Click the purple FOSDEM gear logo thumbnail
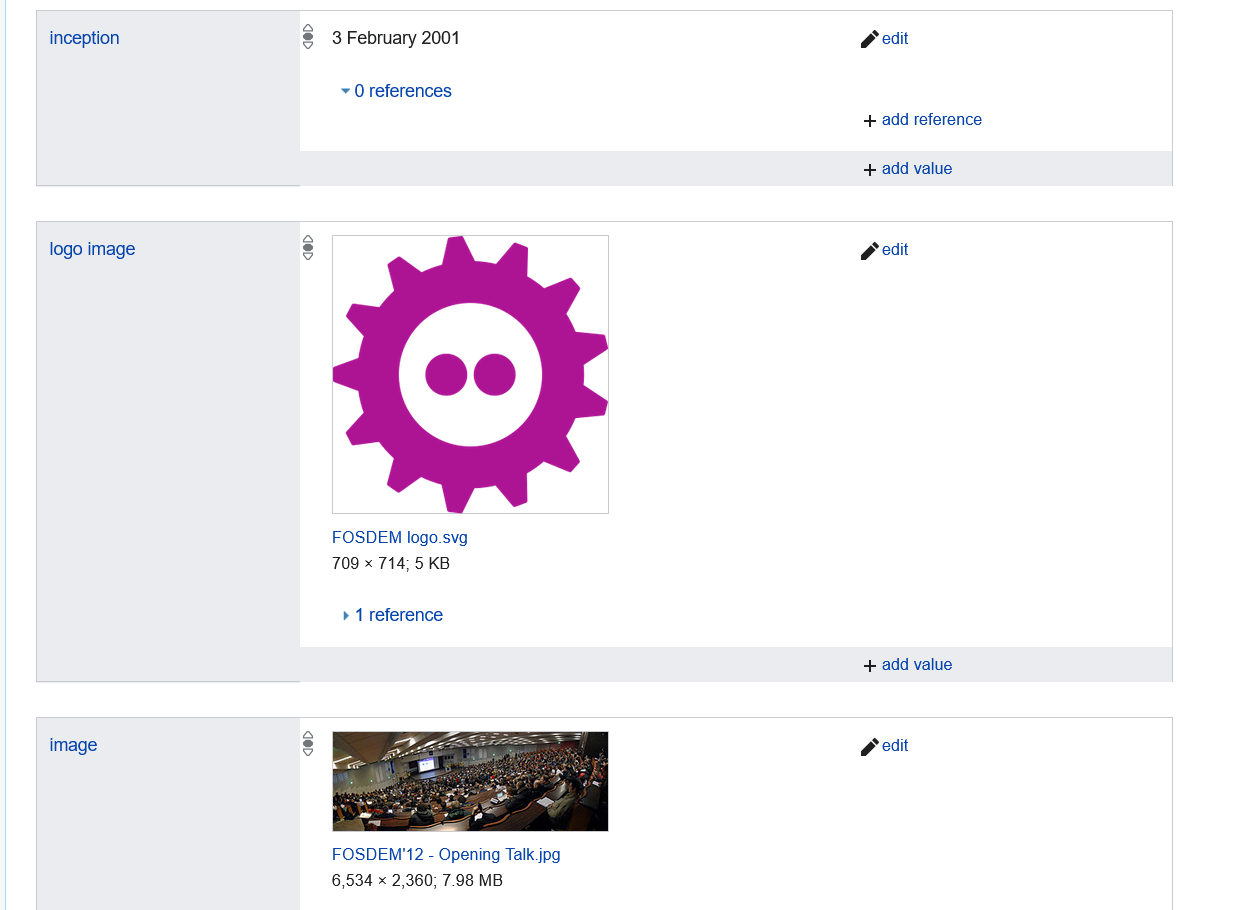 coord(470,375)
